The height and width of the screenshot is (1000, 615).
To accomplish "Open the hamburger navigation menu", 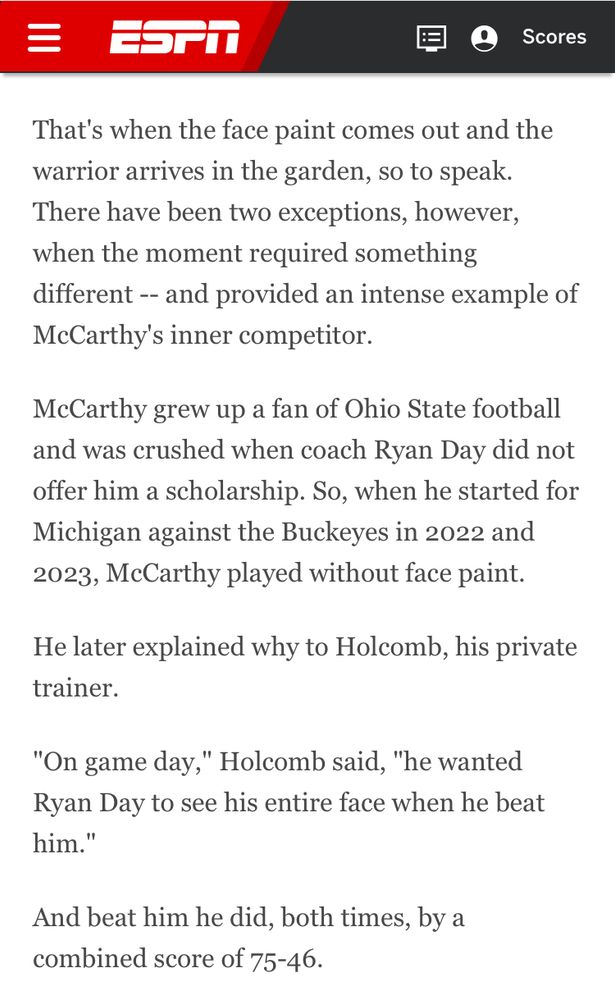I will point(44,37).
